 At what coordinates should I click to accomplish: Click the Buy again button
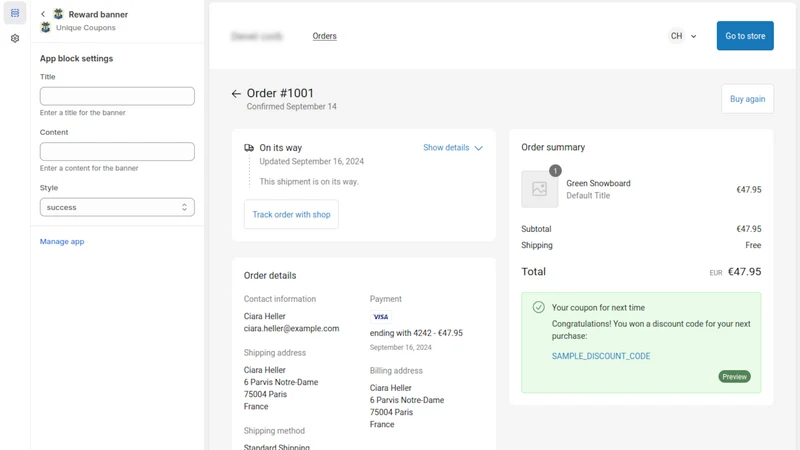pos(747,99)
